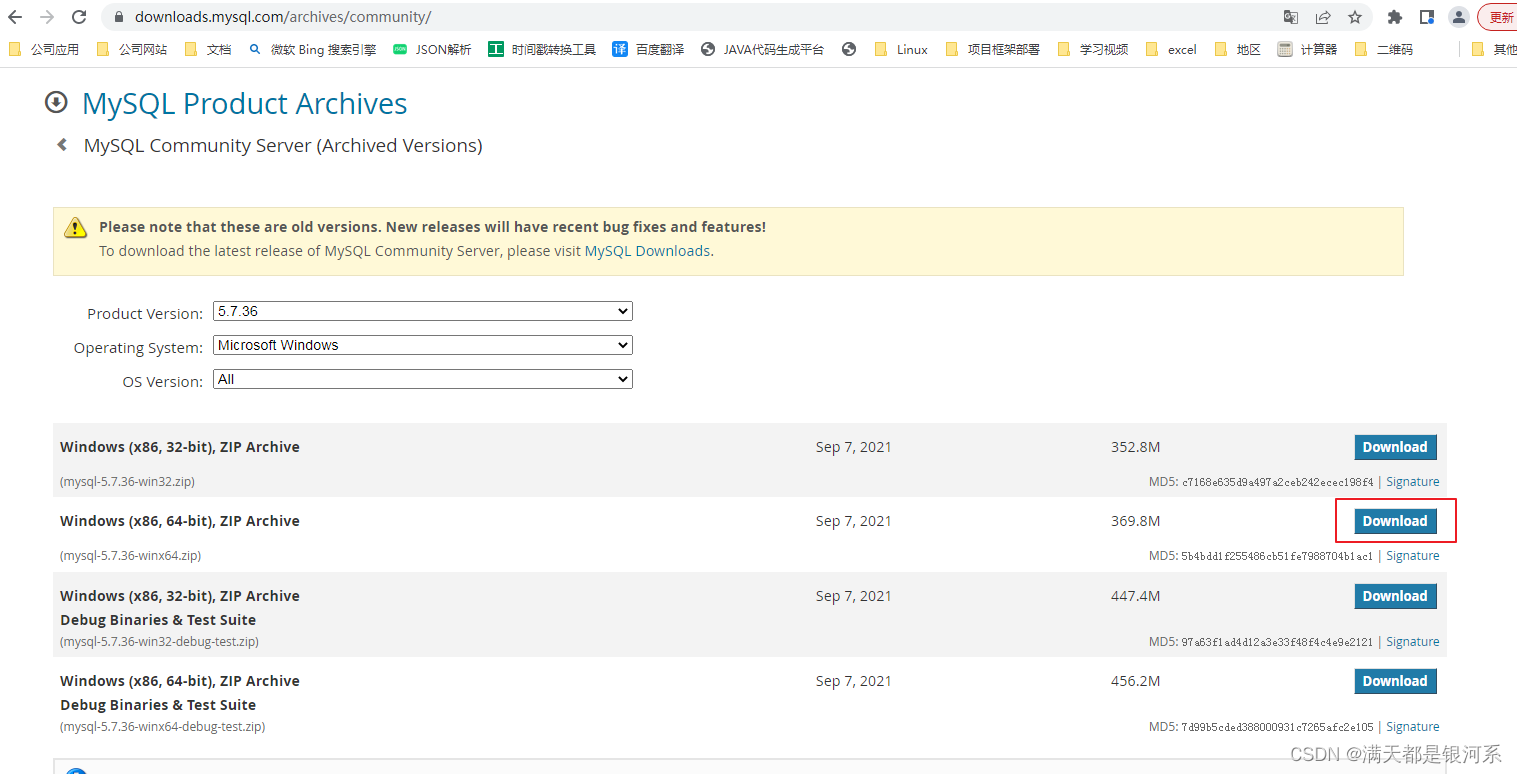Click the back chevron beside Community Server heading
1517x774 pixels.
[62, 145]
